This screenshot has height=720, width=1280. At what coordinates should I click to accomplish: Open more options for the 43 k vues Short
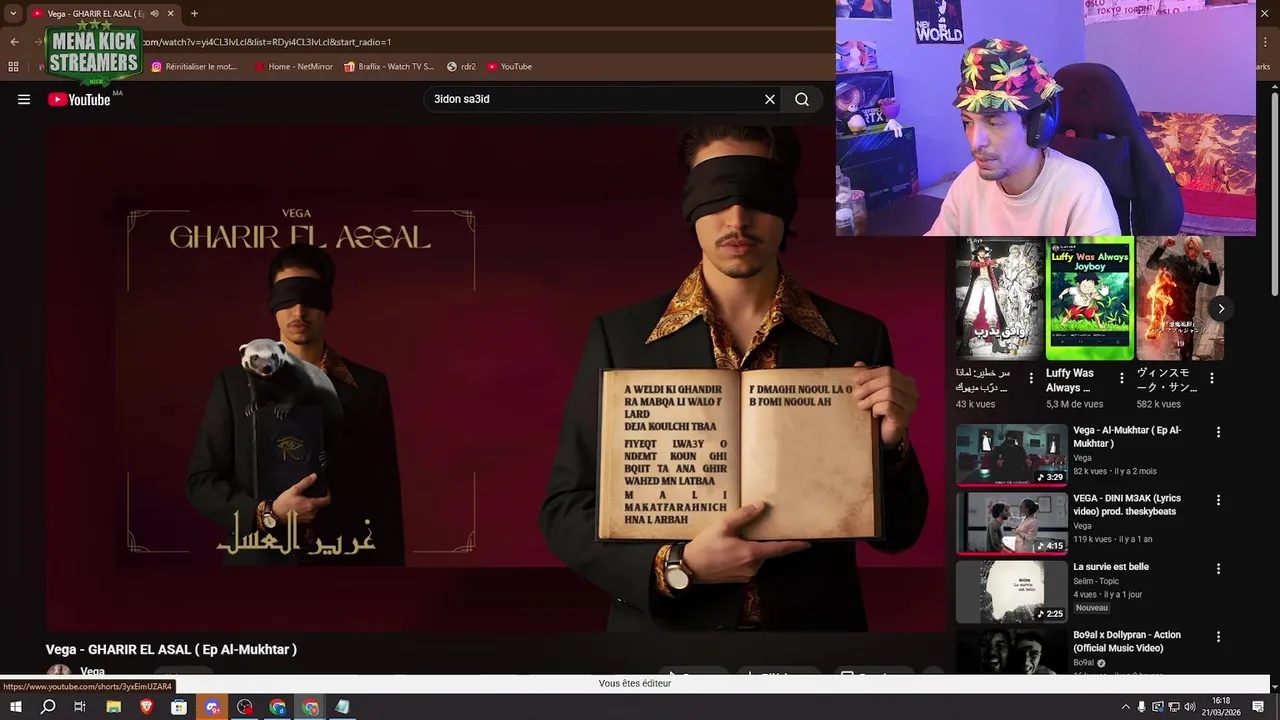click(x=1031, y=379)
